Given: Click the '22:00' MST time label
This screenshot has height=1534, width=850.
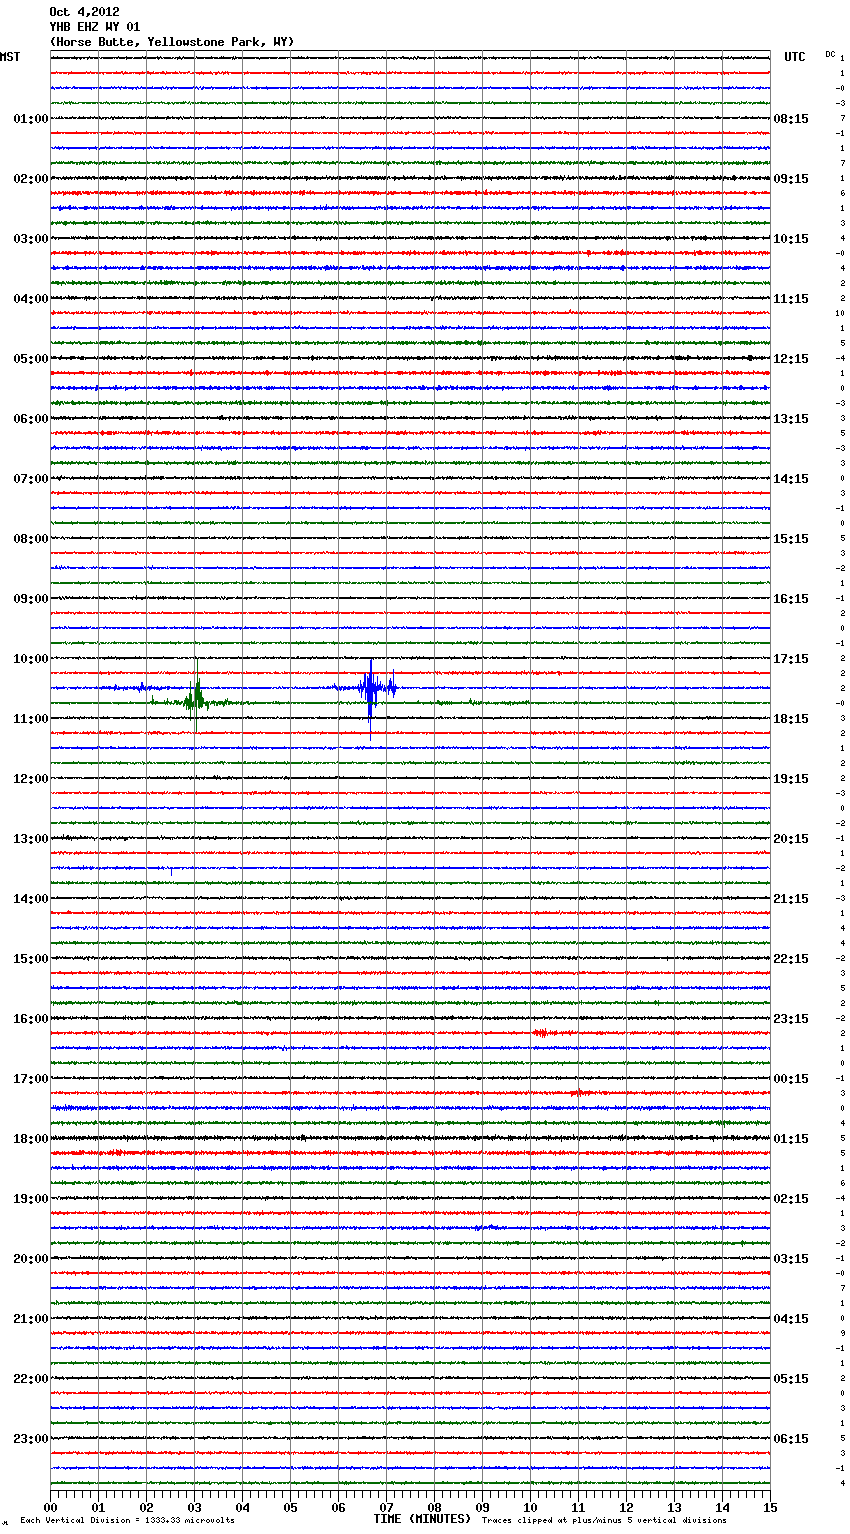Looking at the screenshot, I should (31, 1379).
